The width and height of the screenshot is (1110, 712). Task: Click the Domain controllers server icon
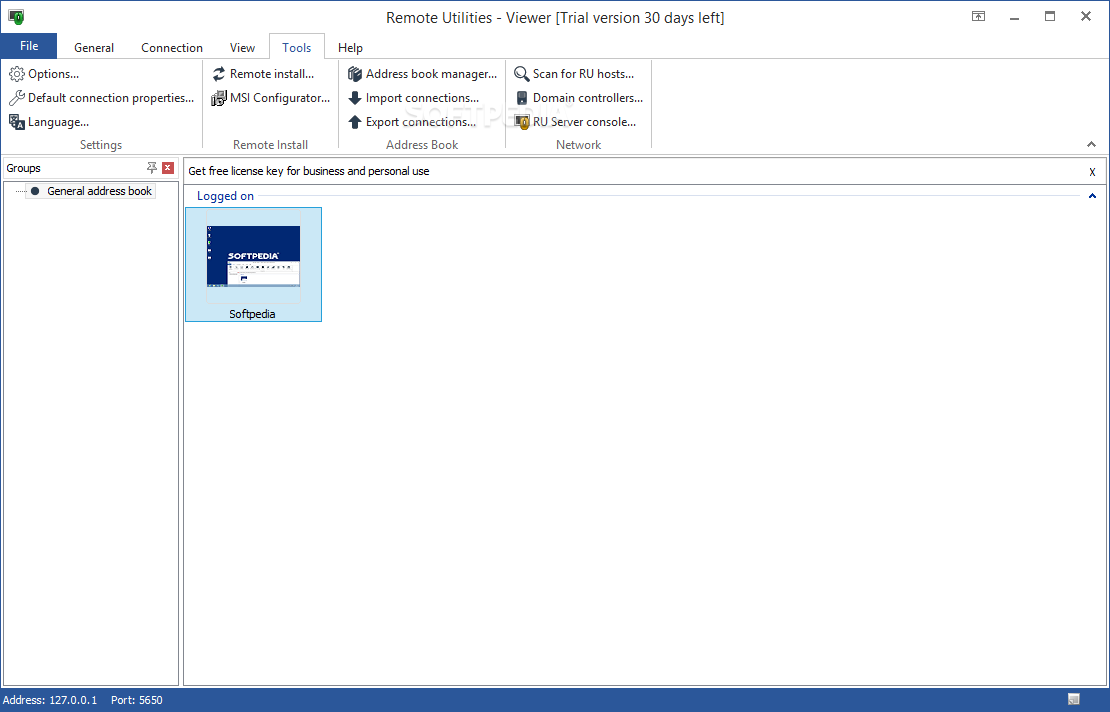522,98
